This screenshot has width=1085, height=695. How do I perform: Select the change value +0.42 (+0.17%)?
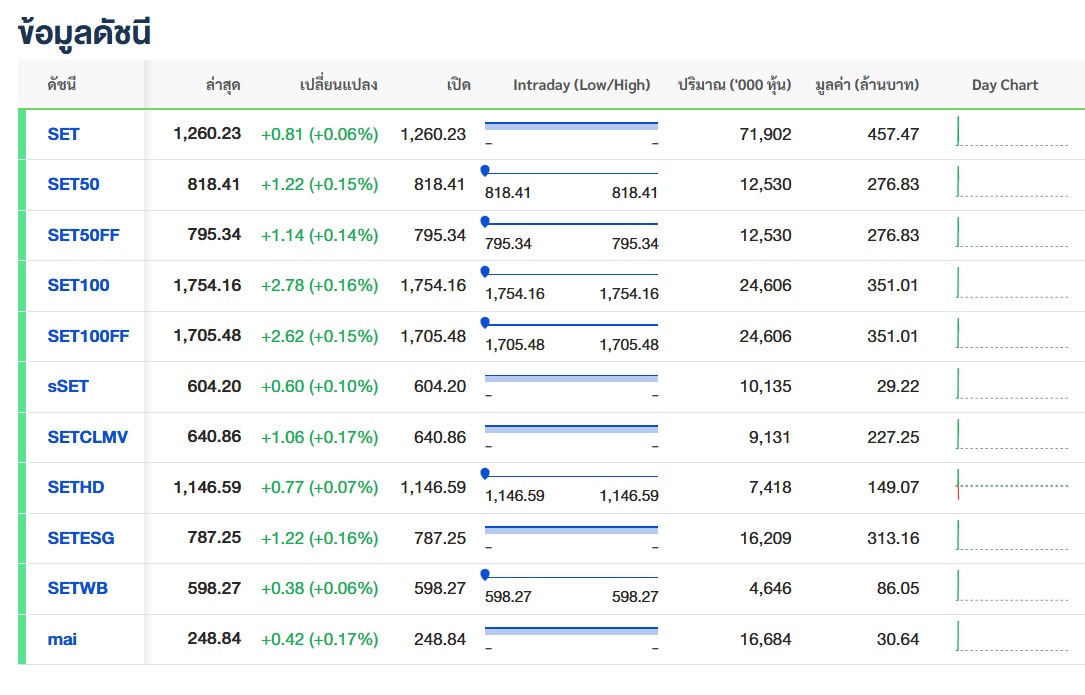pos(320,640)
